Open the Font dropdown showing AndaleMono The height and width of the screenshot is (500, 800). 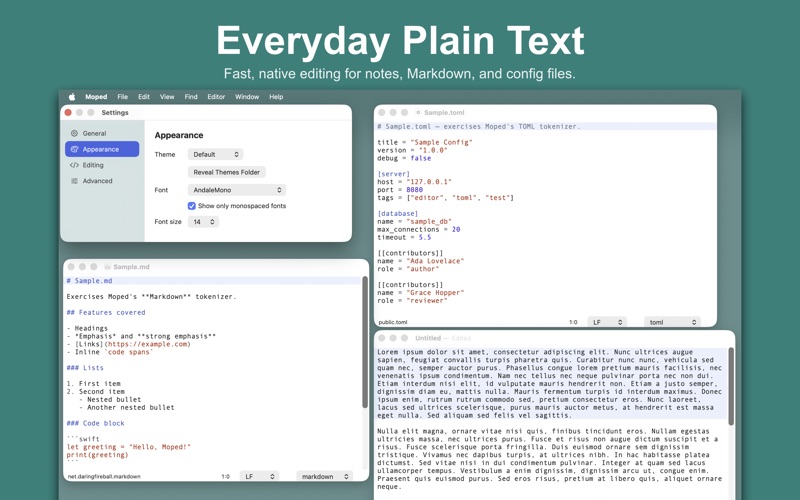coord(237,190)
